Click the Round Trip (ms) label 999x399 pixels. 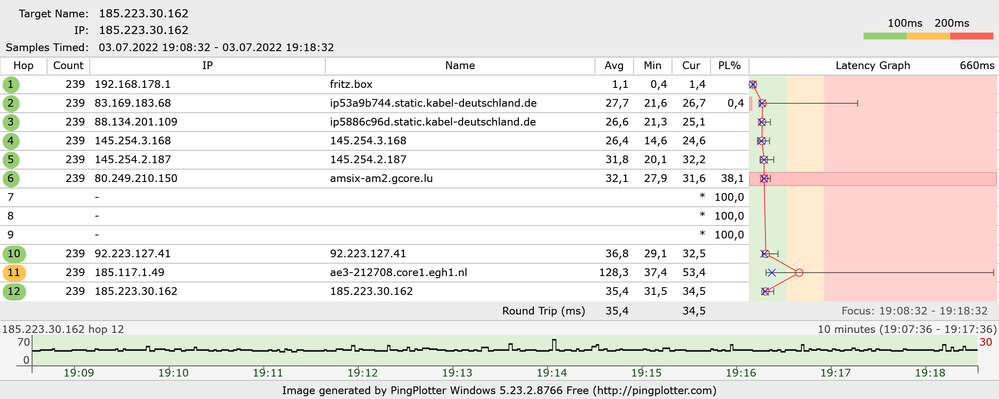[x=543, y=311]
